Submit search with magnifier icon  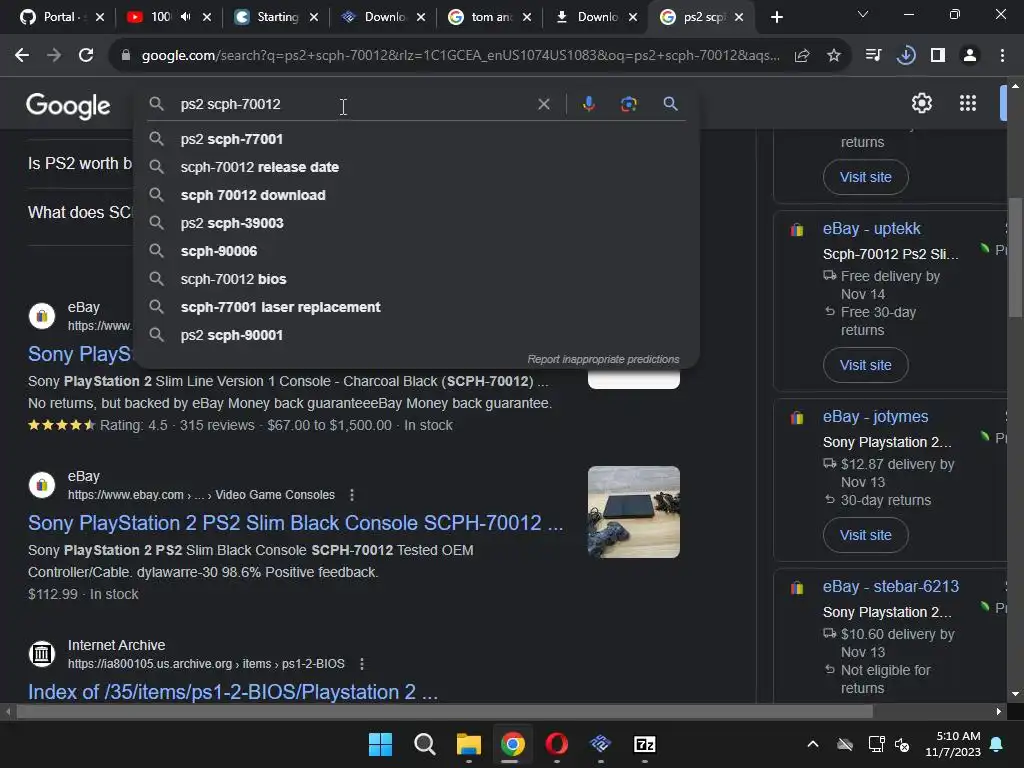coord(670,104)
